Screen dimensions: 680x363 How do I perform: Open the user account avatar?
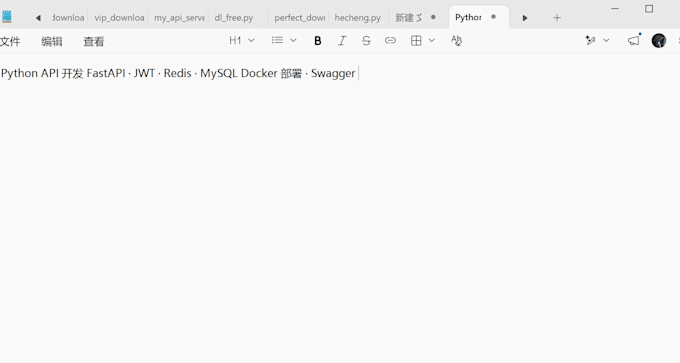coord(658,41)
